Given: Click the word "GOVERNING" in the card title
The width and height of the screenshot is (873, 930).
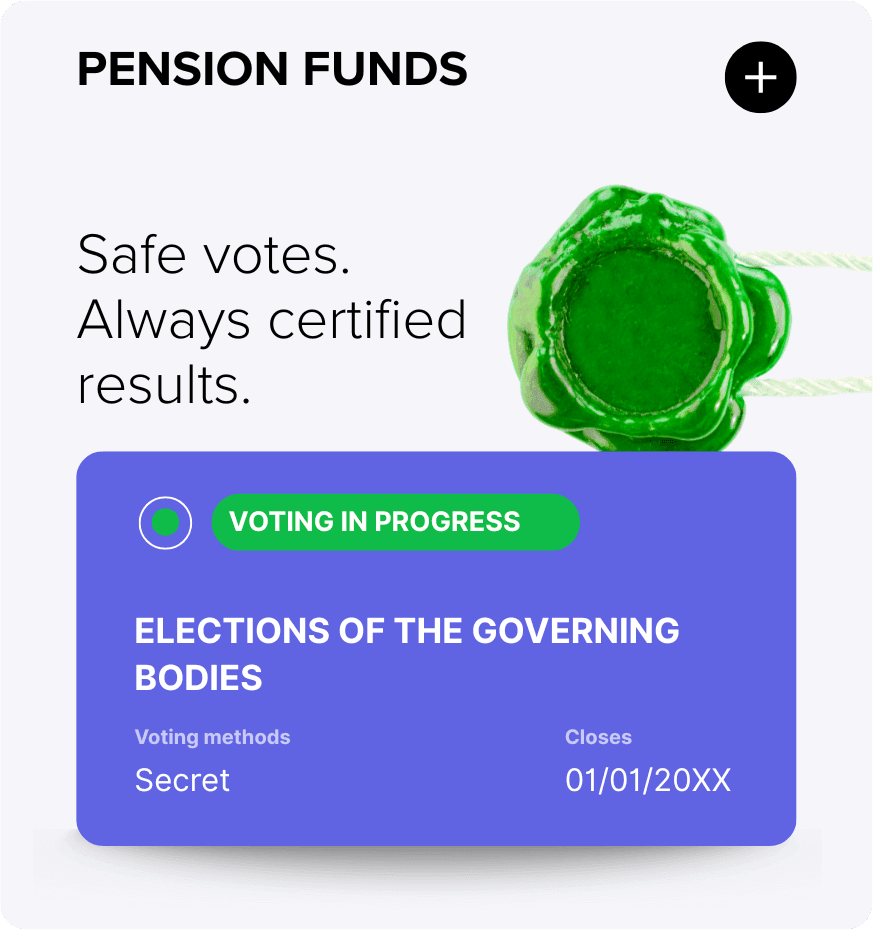Looking at the screenshot, I should (575, 631).
